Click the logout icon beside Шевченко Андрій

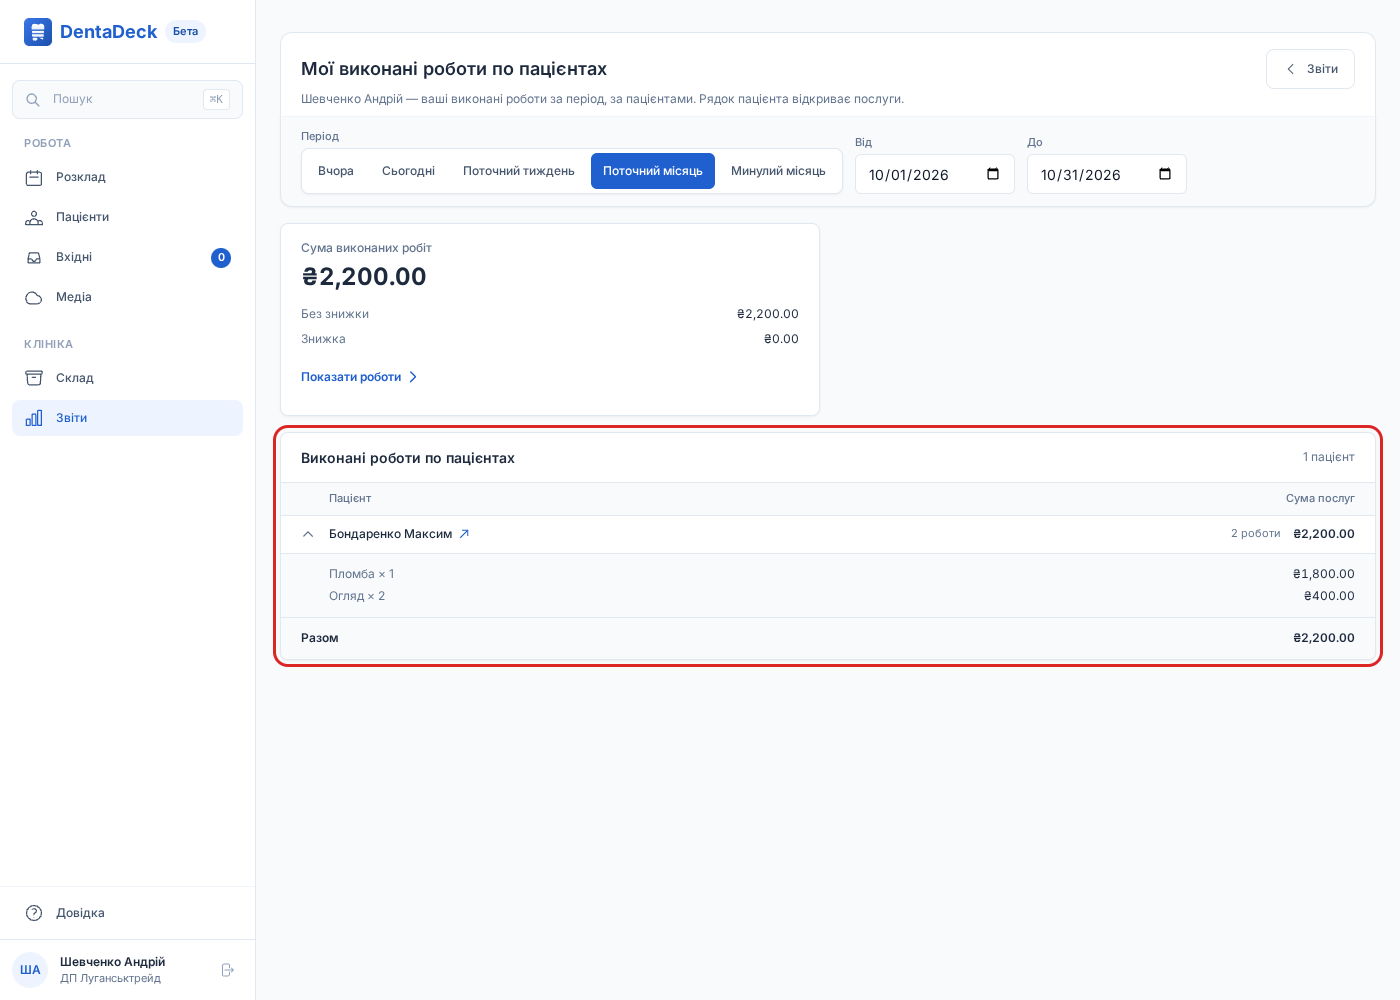click(x=227, y=970)
